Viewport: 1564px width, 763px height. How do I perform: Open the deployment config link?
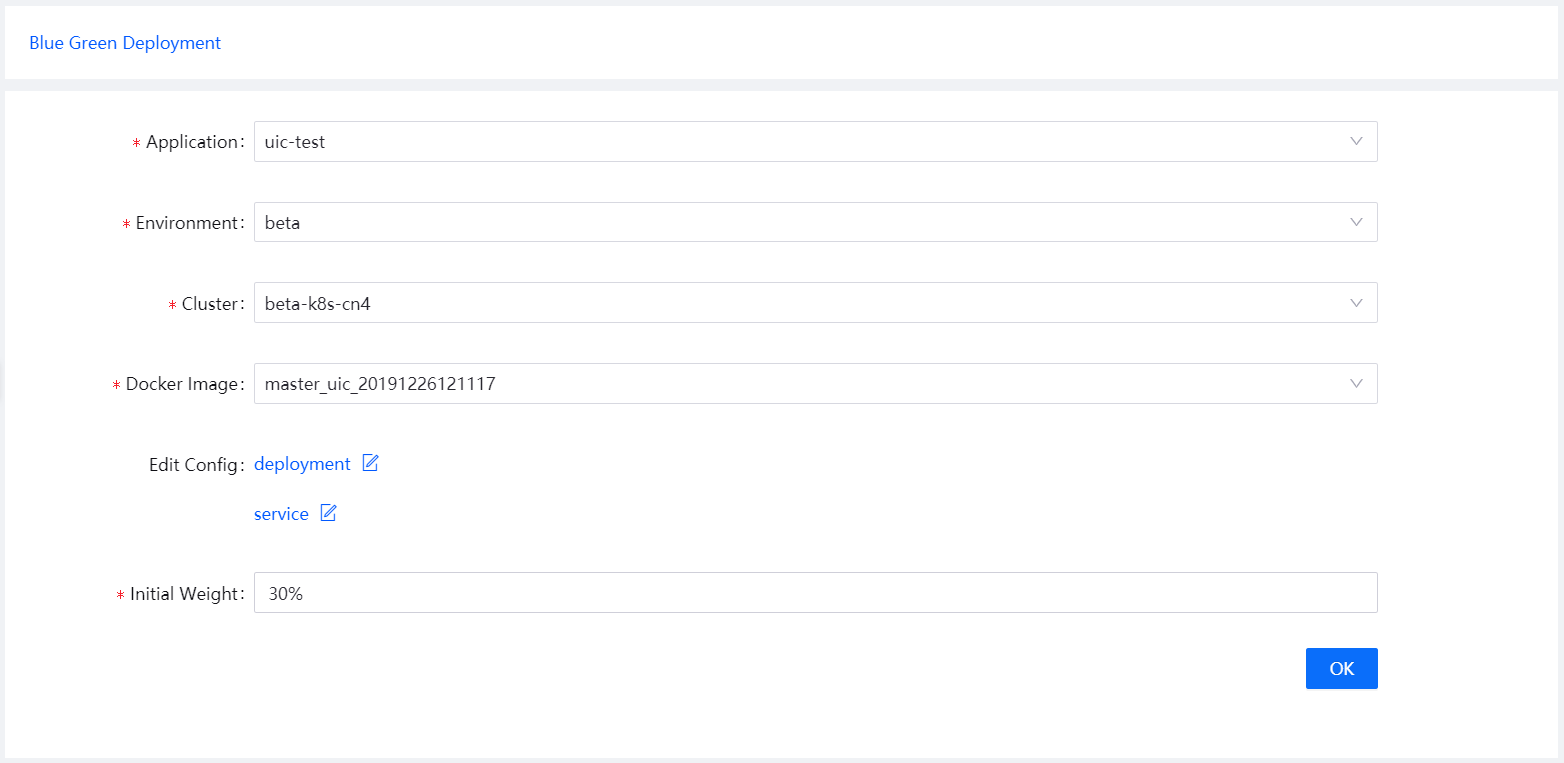coord(302,464)
